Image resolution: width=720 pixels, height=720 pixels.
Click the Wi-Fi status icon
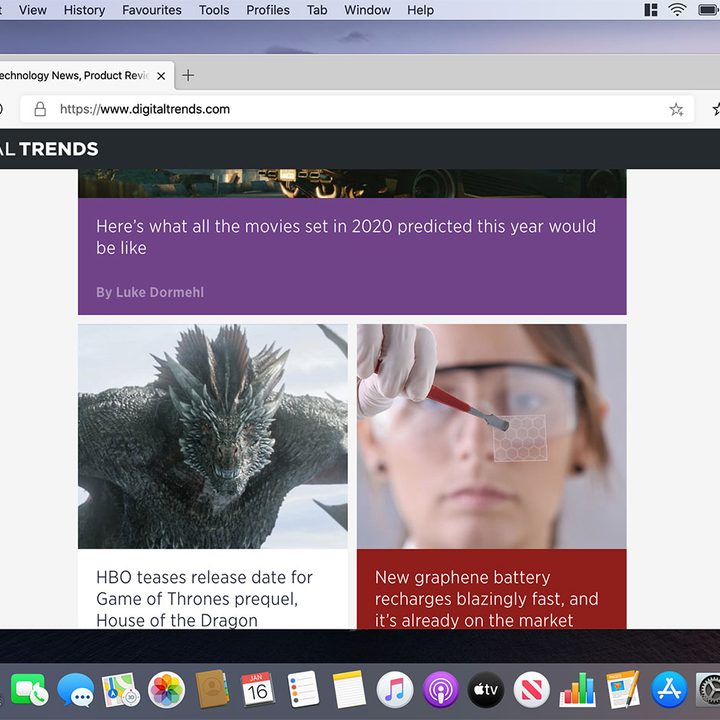[x=677, y=10]
